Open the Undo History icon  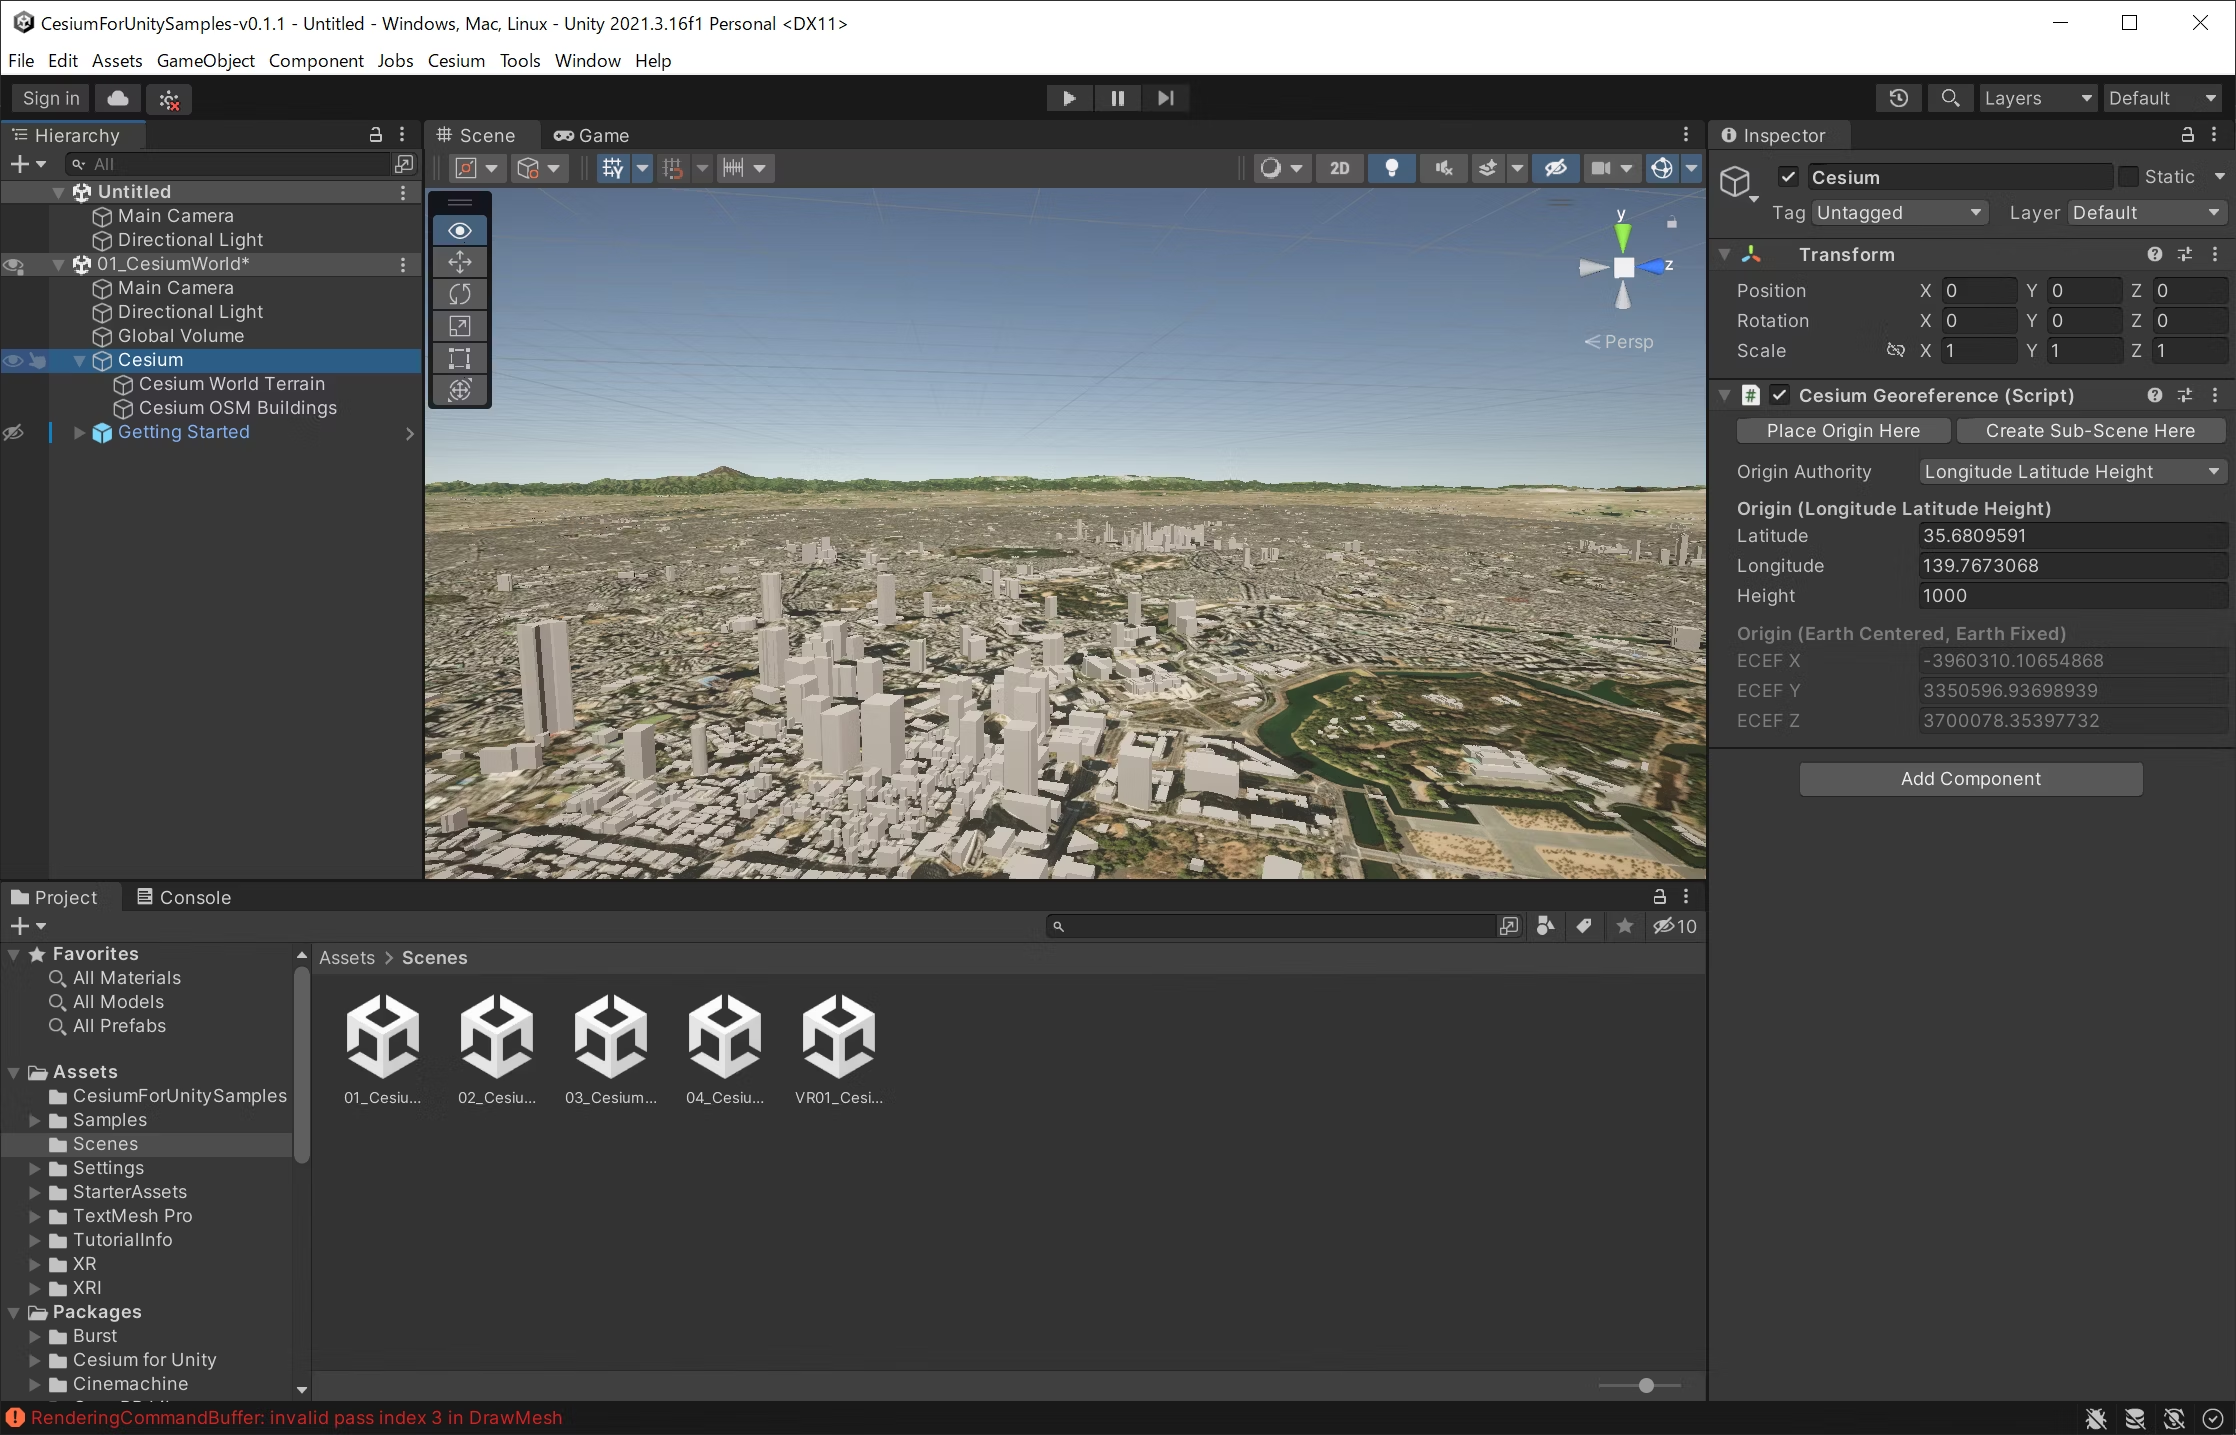tap(1898, 98)
